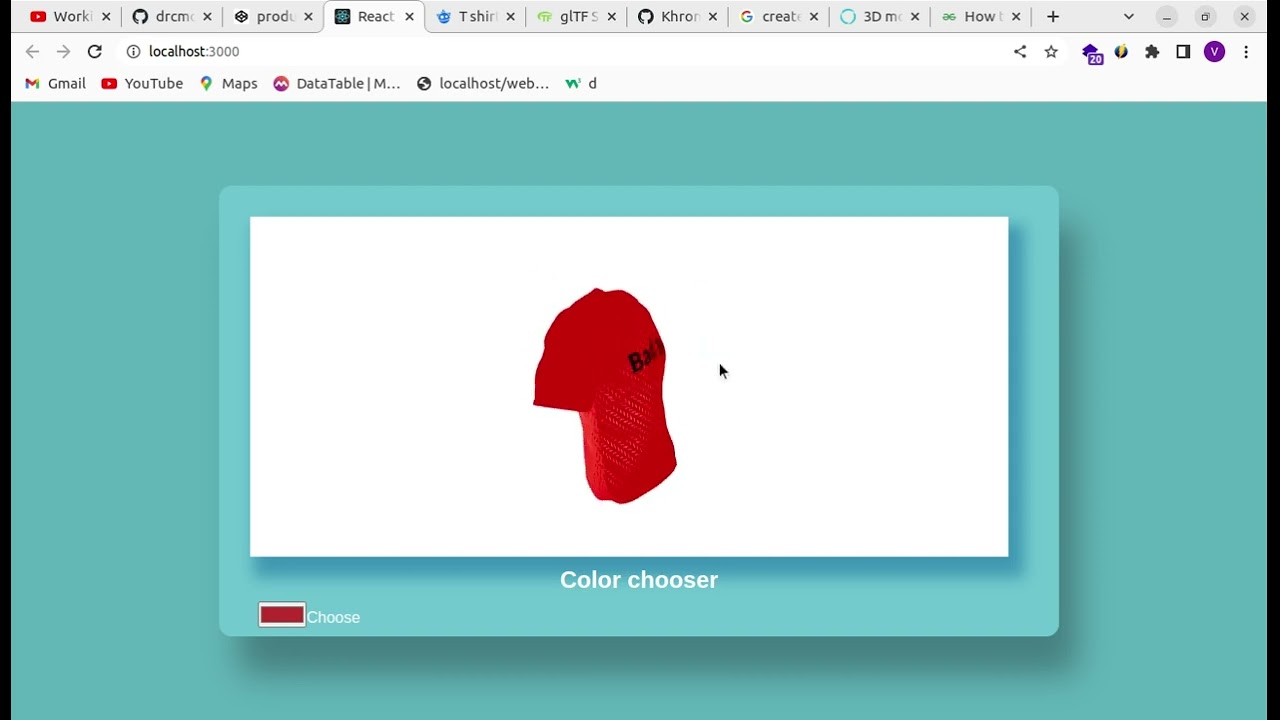This screenshot has width=1280, height=720.
Task: Share this page icon
Action: [x=1020, y=52]
